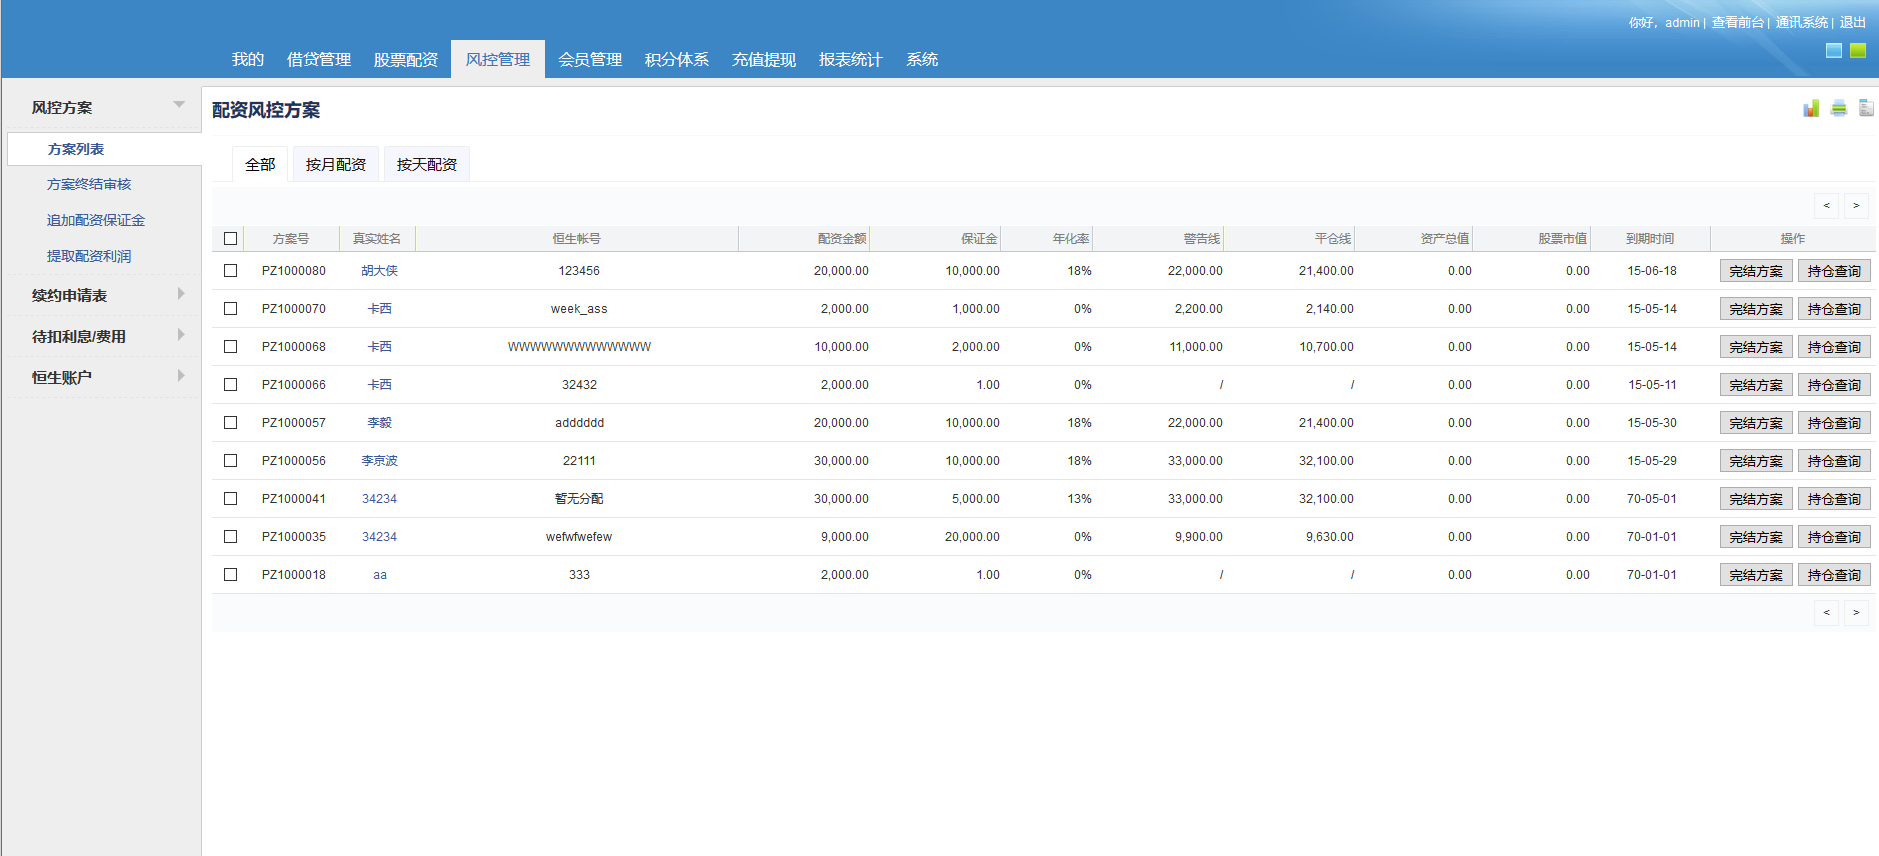Image resolution: width=1879 pixels, height=856 pixels.
Task: Select the checkbox for row PZ1000057
Action: coord(231,423)
